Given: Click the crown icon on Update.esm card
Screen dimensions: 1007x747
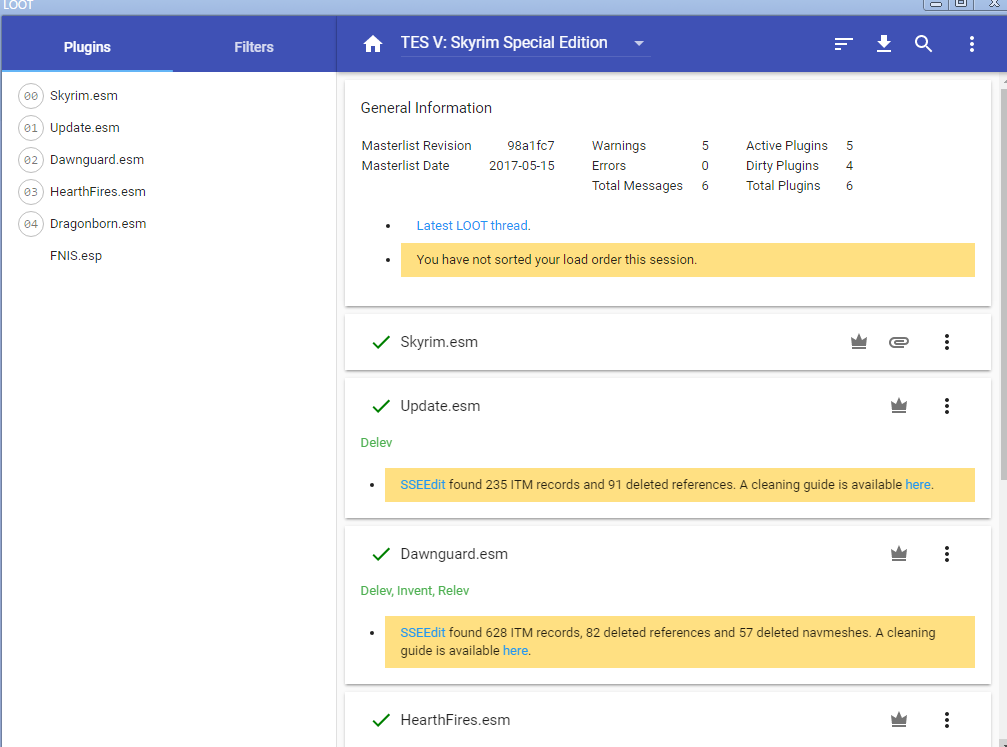Looking at the screenshot, I should 899,406.
